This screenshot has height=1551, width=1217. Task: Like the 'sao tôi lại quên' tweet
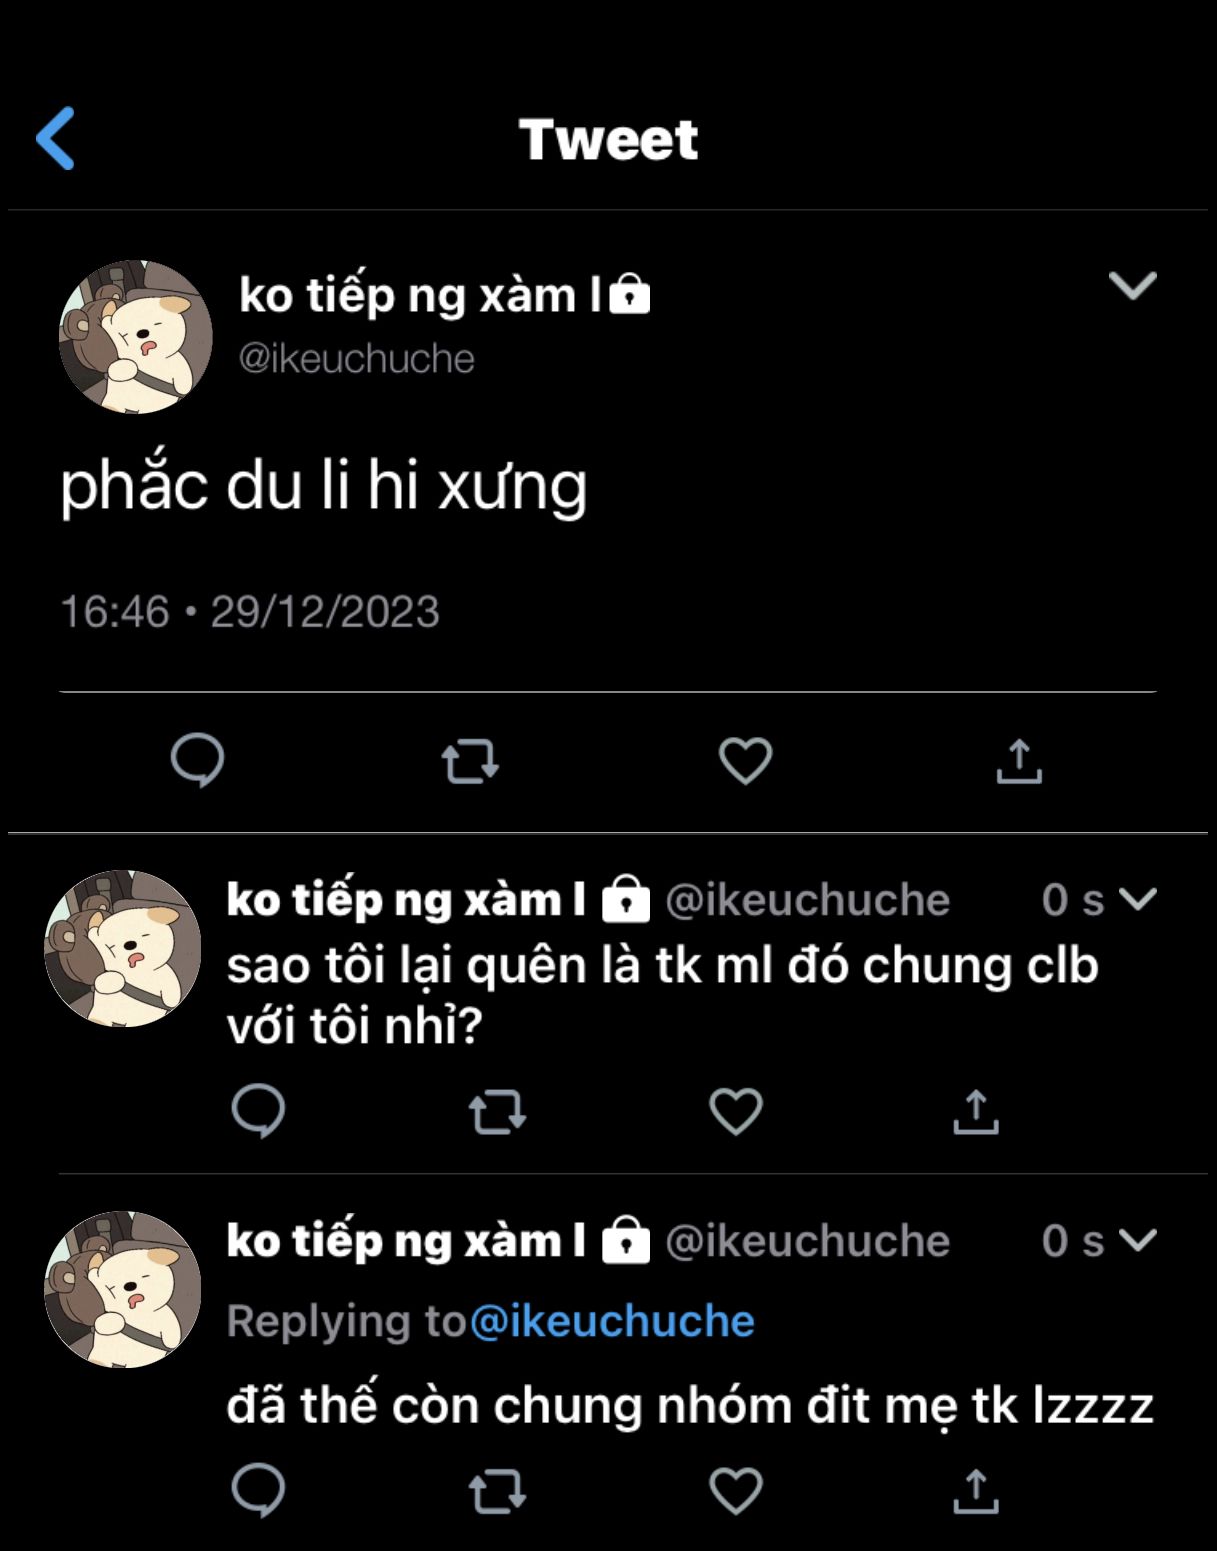(736, 1111)
